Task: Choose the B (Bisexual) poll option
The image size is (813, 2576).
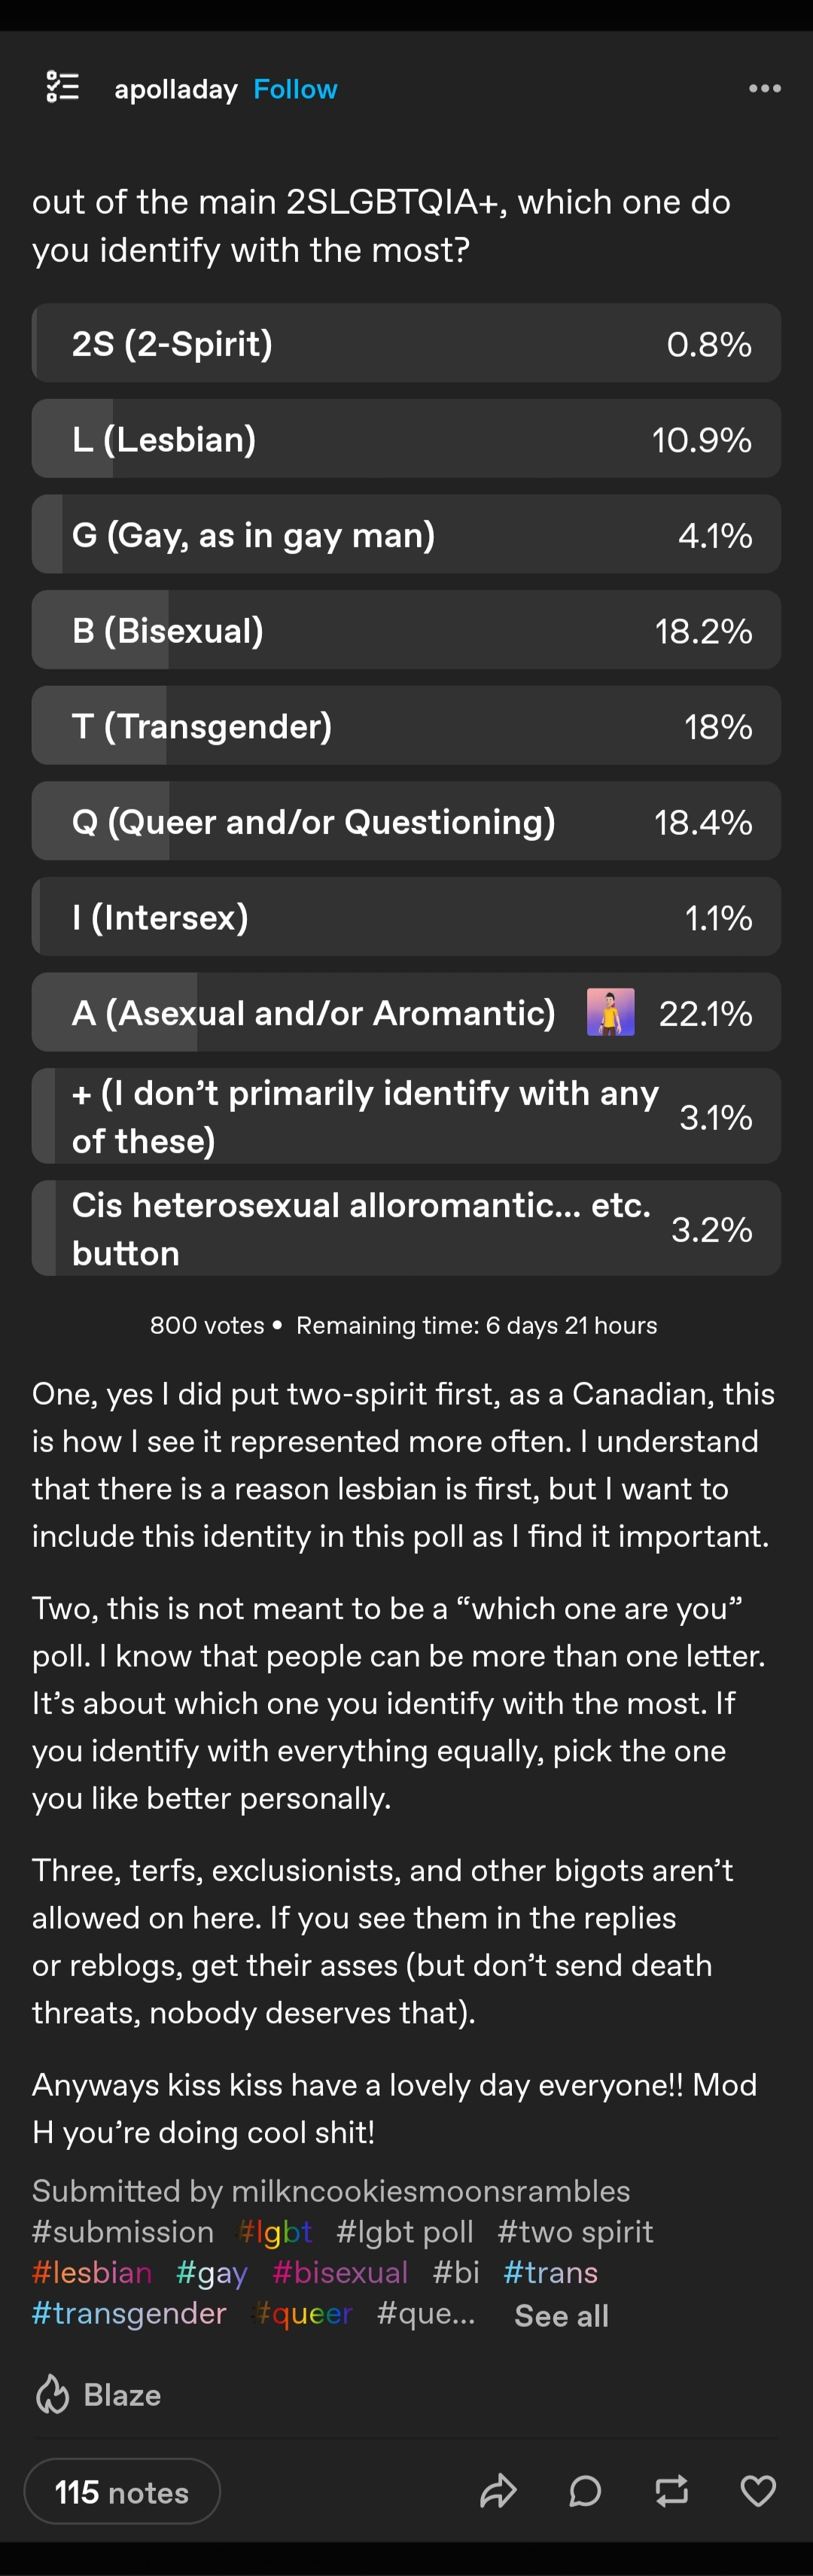Action: 405,631
